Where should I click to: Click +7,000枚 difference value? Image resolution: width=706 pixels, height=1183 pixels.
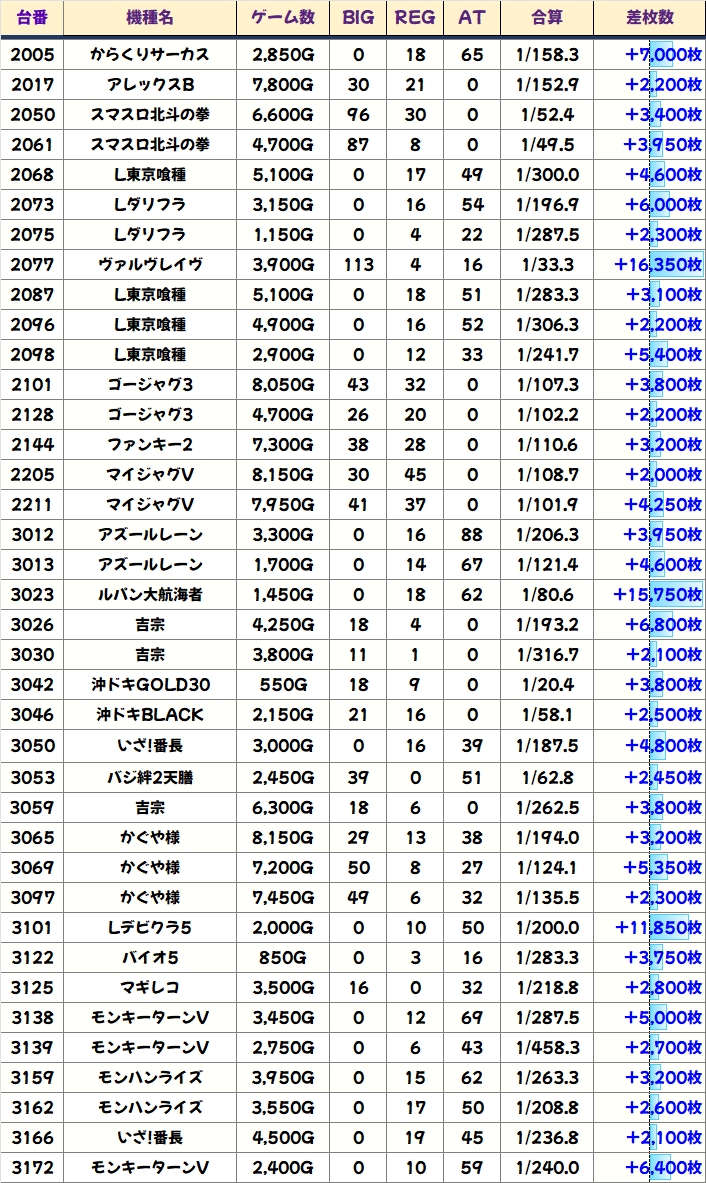(663, 54)
